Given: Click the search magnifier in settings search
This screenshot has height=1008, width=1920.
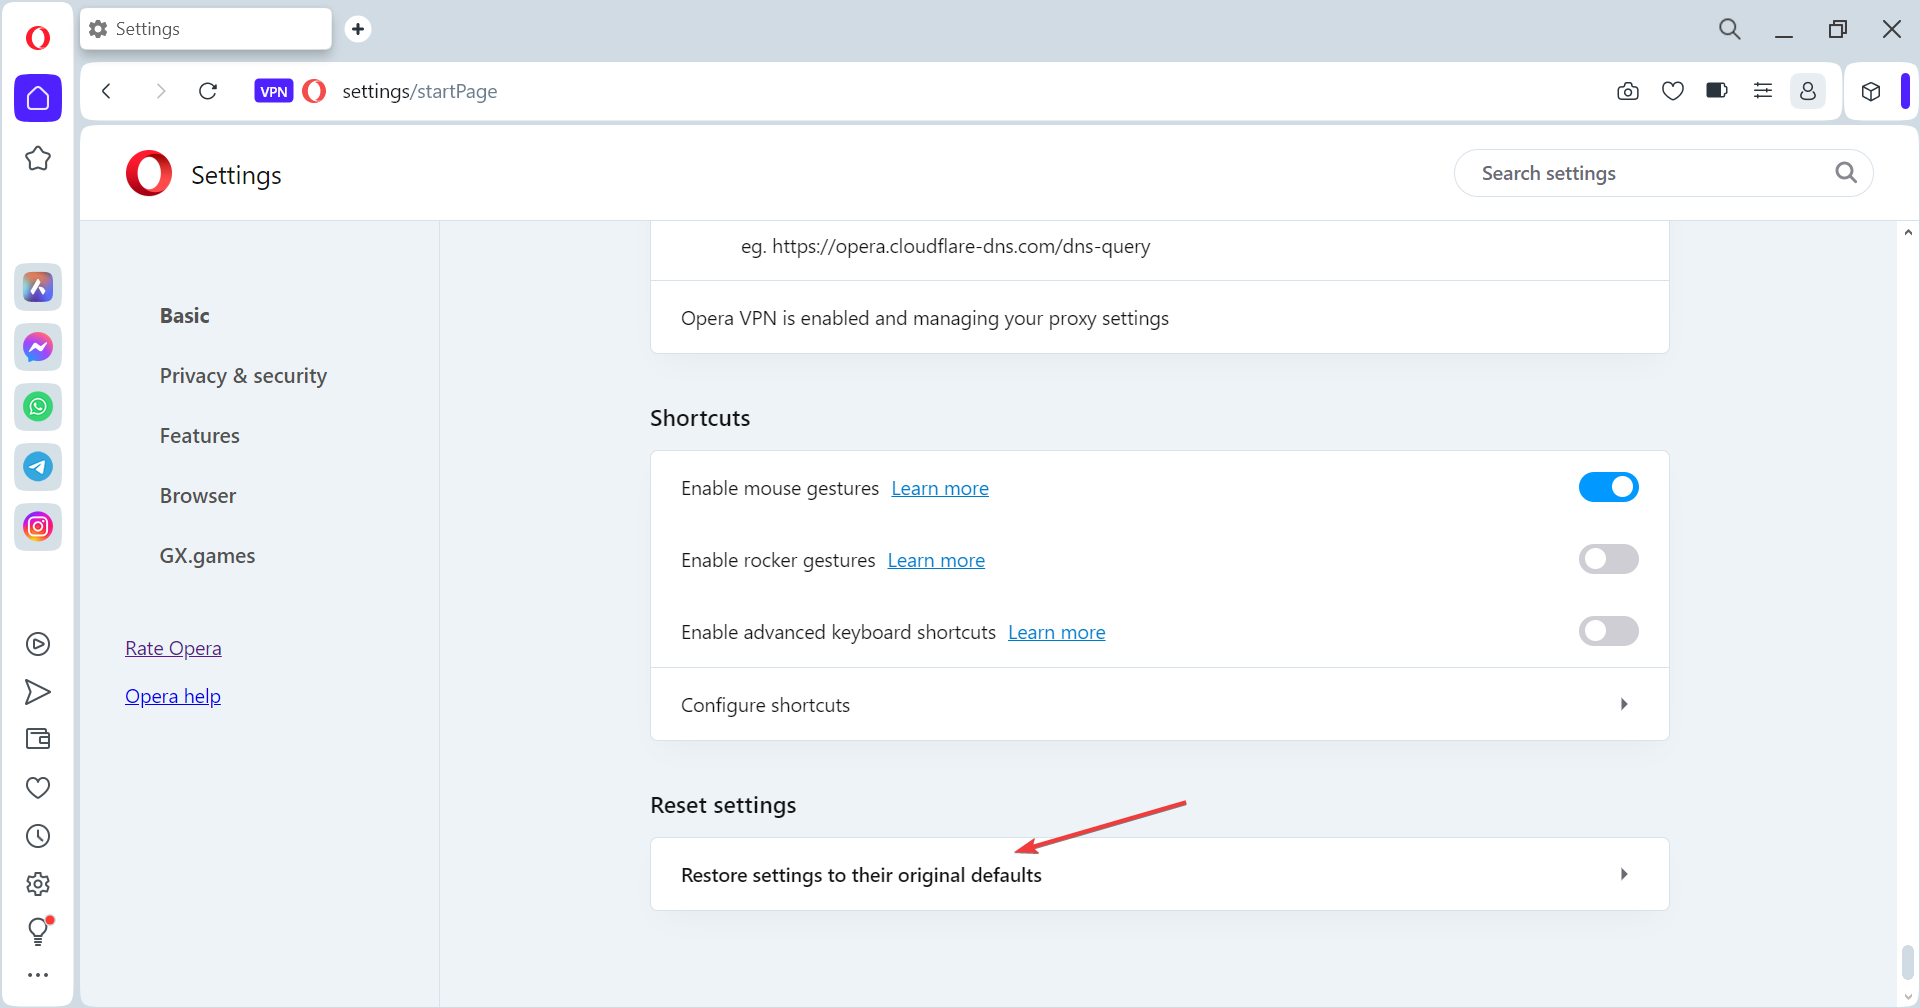Looking at the screenshot, I should (1846, 173).
